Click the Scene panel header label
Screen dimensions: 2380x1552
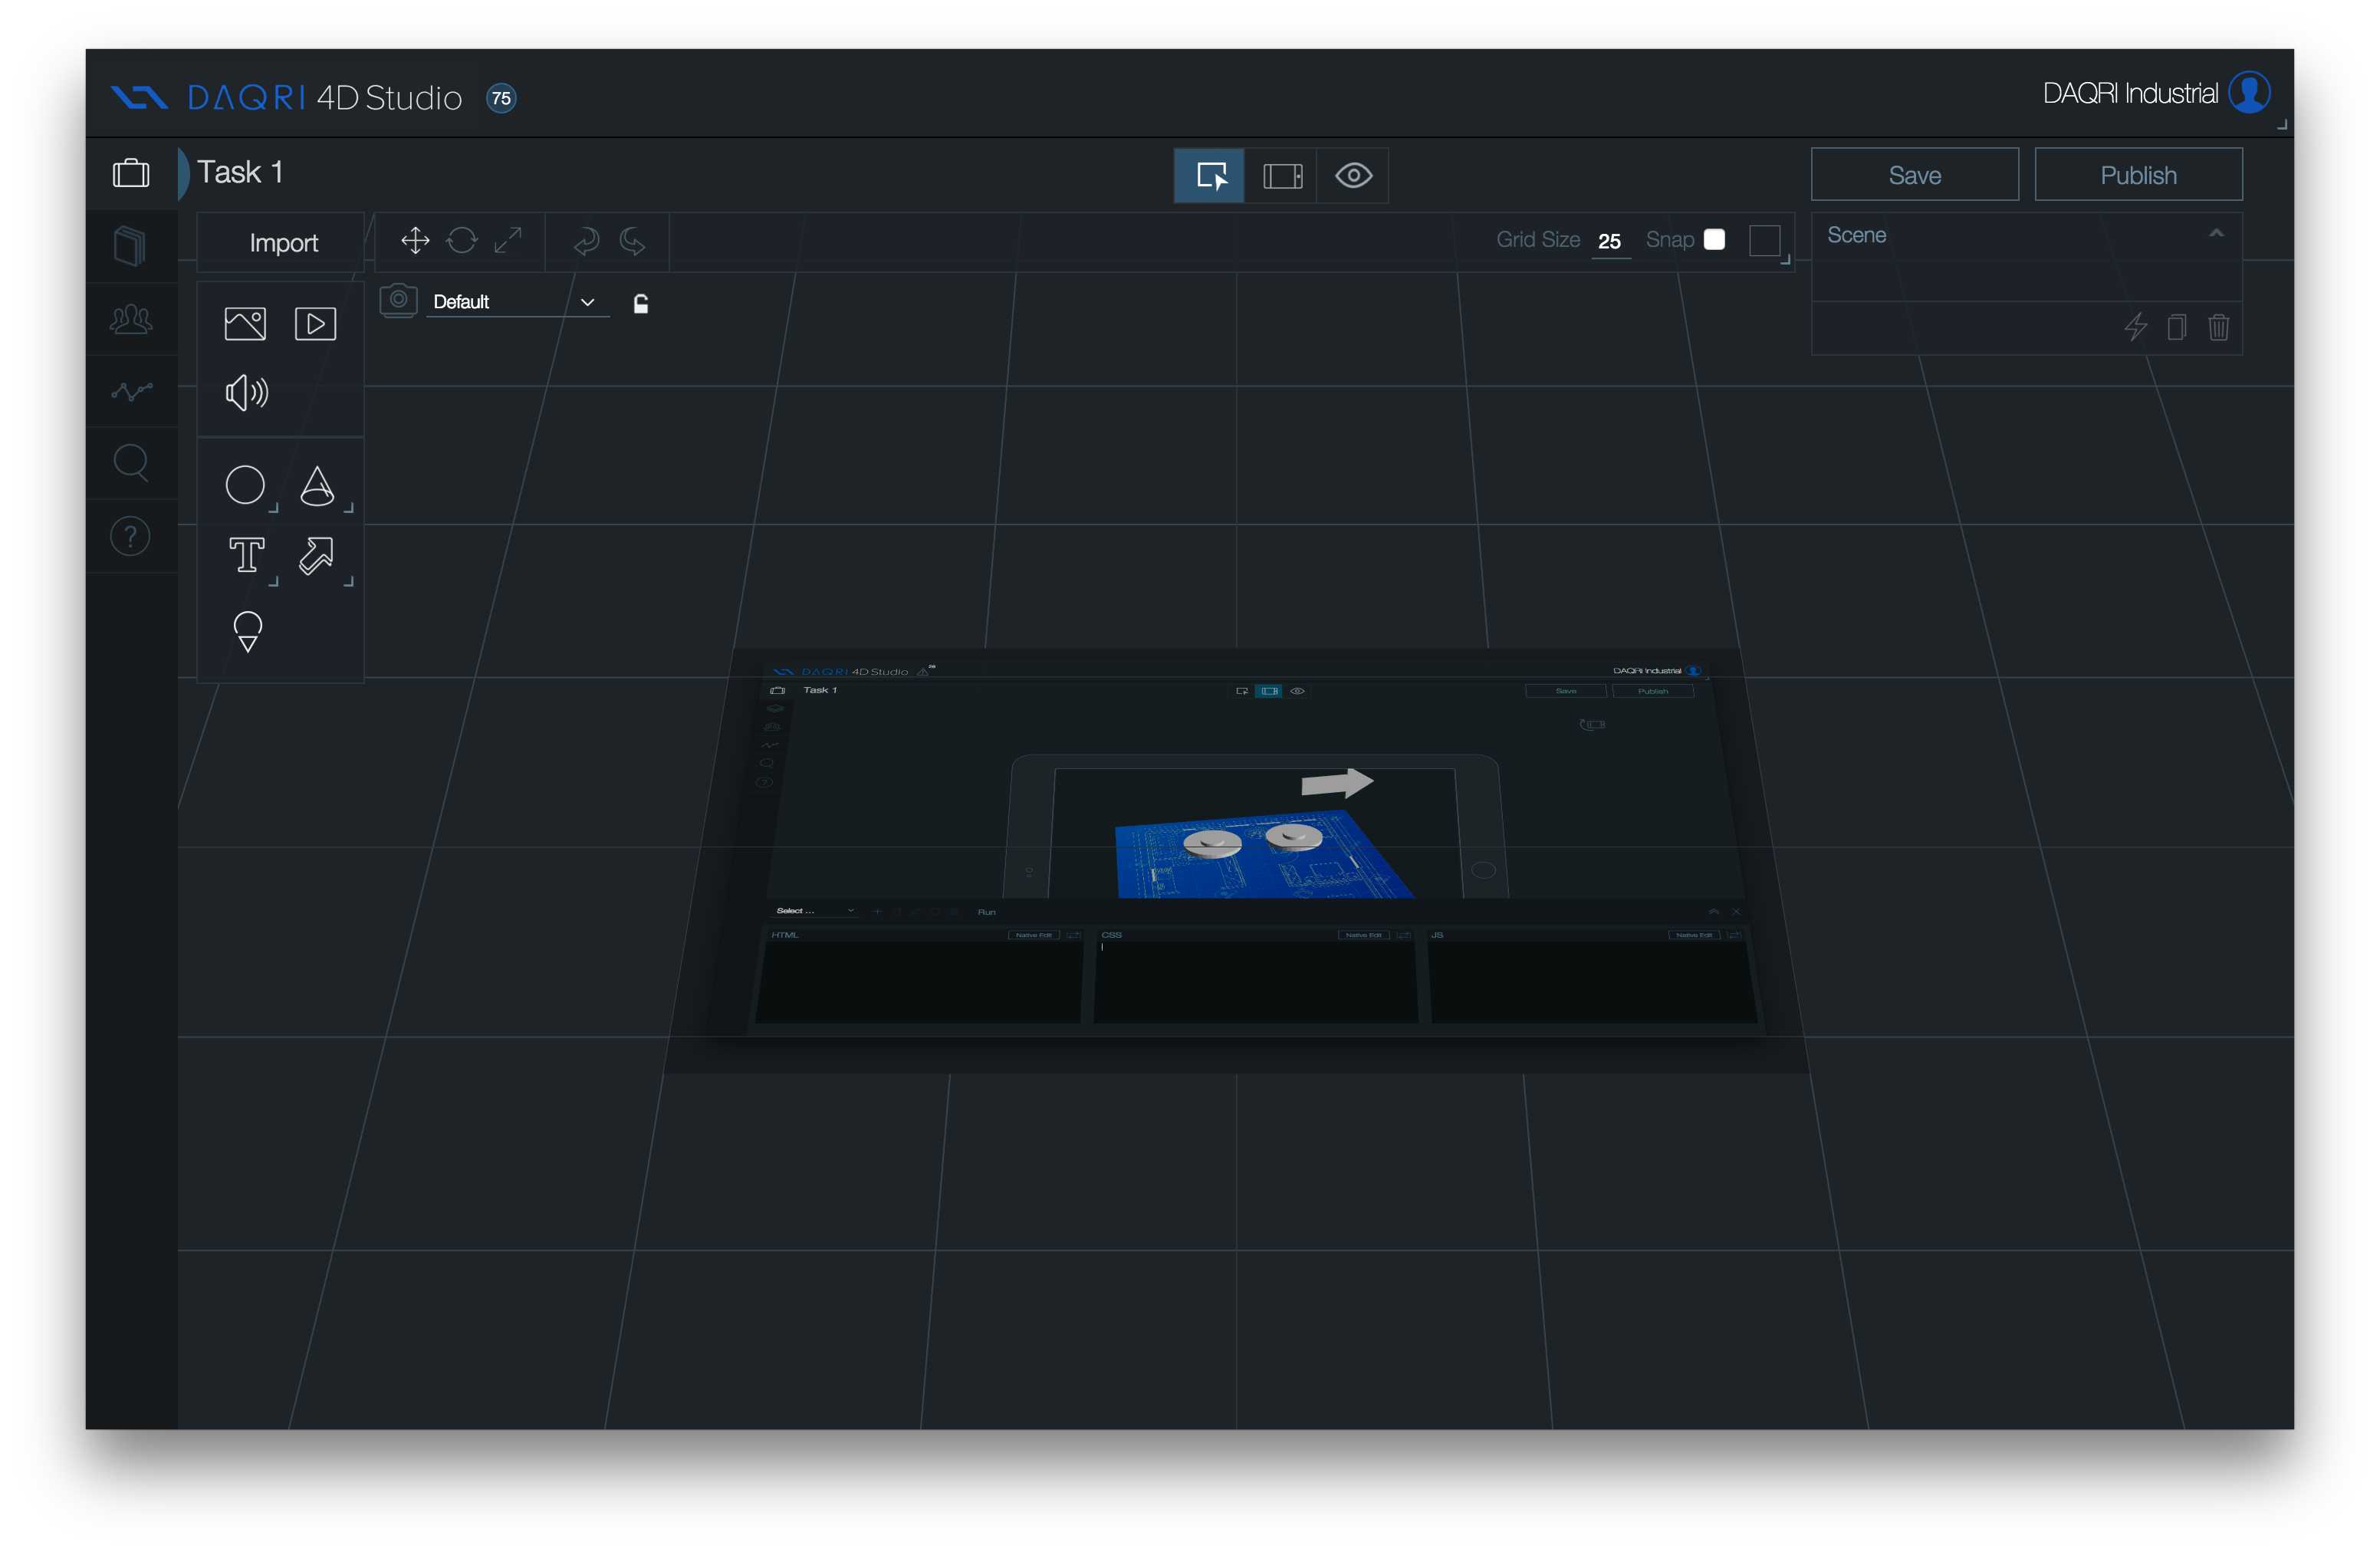[1857, 235]
